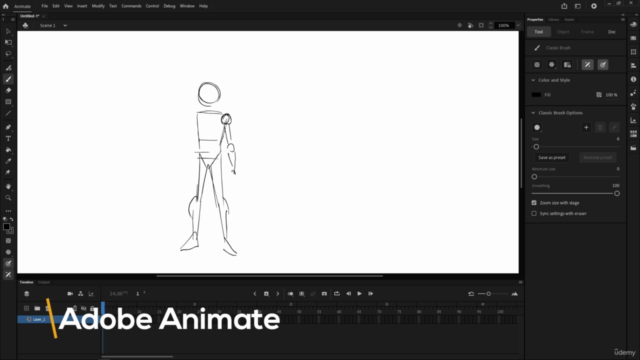Collapse the Color and Style section
Viewport: 640px width, 360px height.
tap(533, 80)
